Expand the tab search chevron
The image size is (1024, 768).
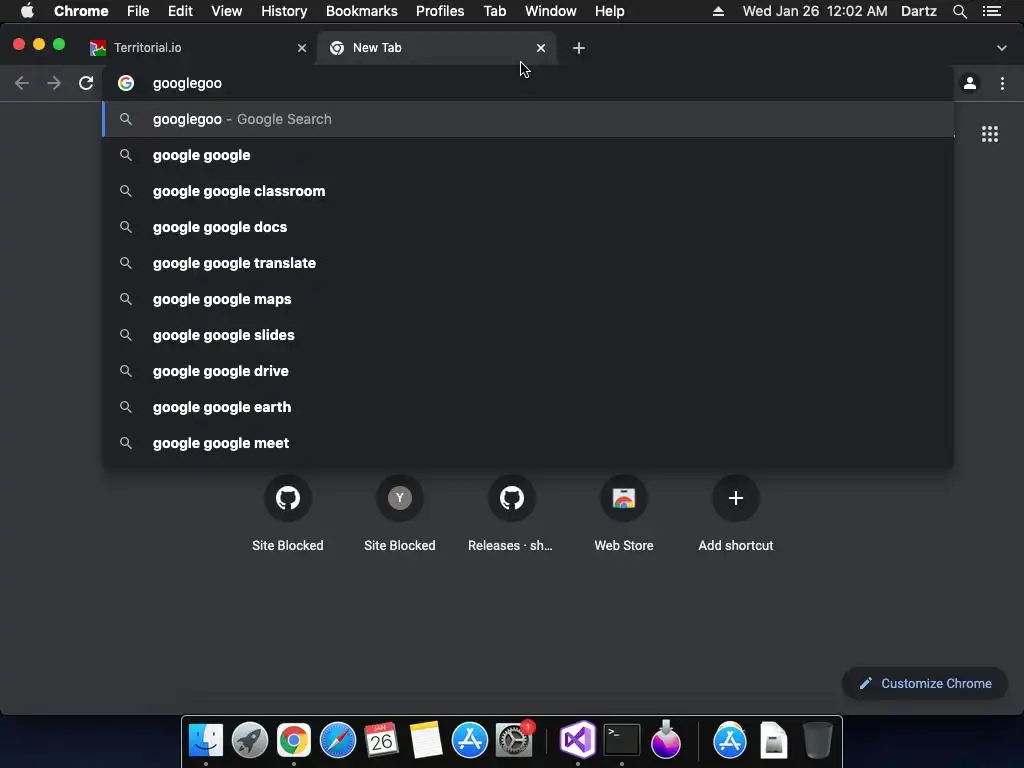[1001, 48]
